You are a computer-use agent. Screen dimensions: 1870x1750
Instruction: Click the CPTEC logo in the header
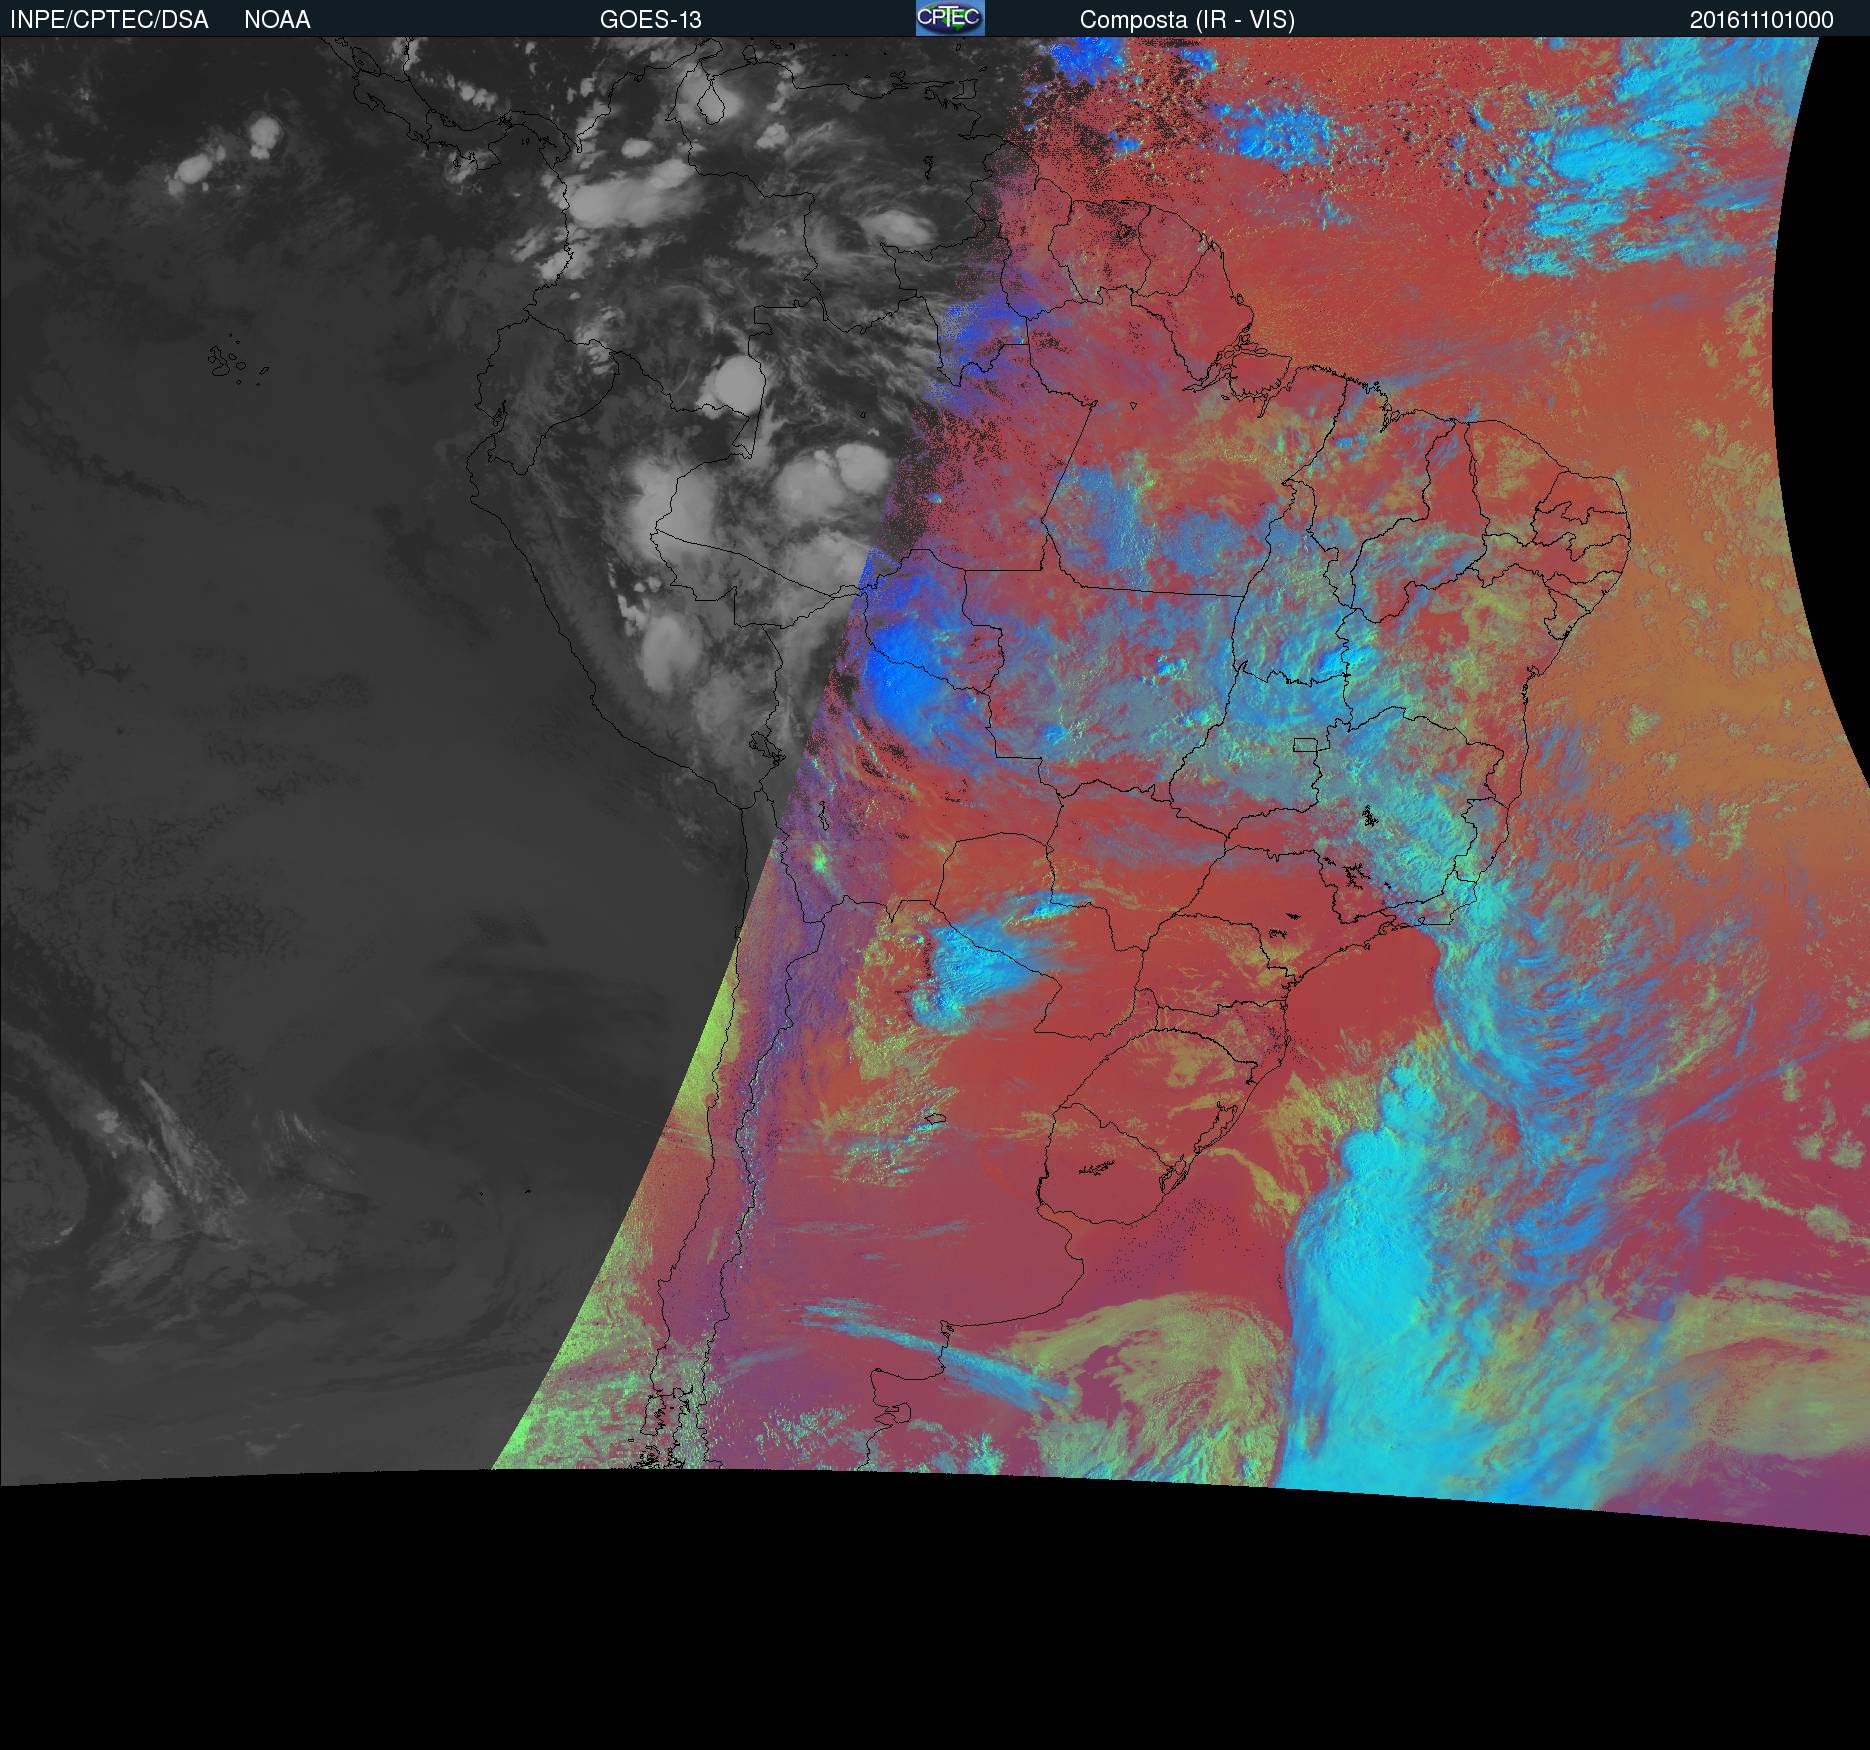950,18
